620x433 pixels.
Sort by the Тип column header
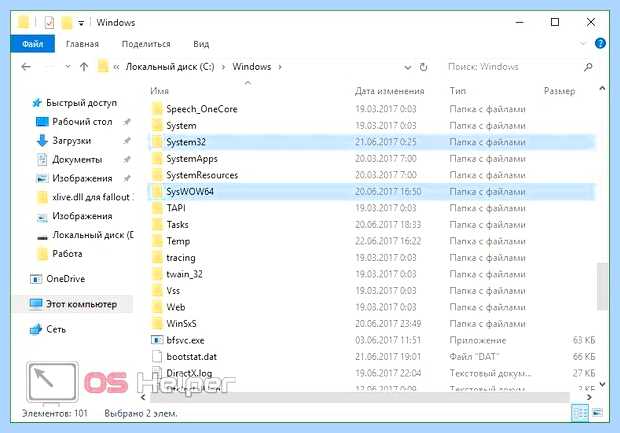click(x=457, y=91)
